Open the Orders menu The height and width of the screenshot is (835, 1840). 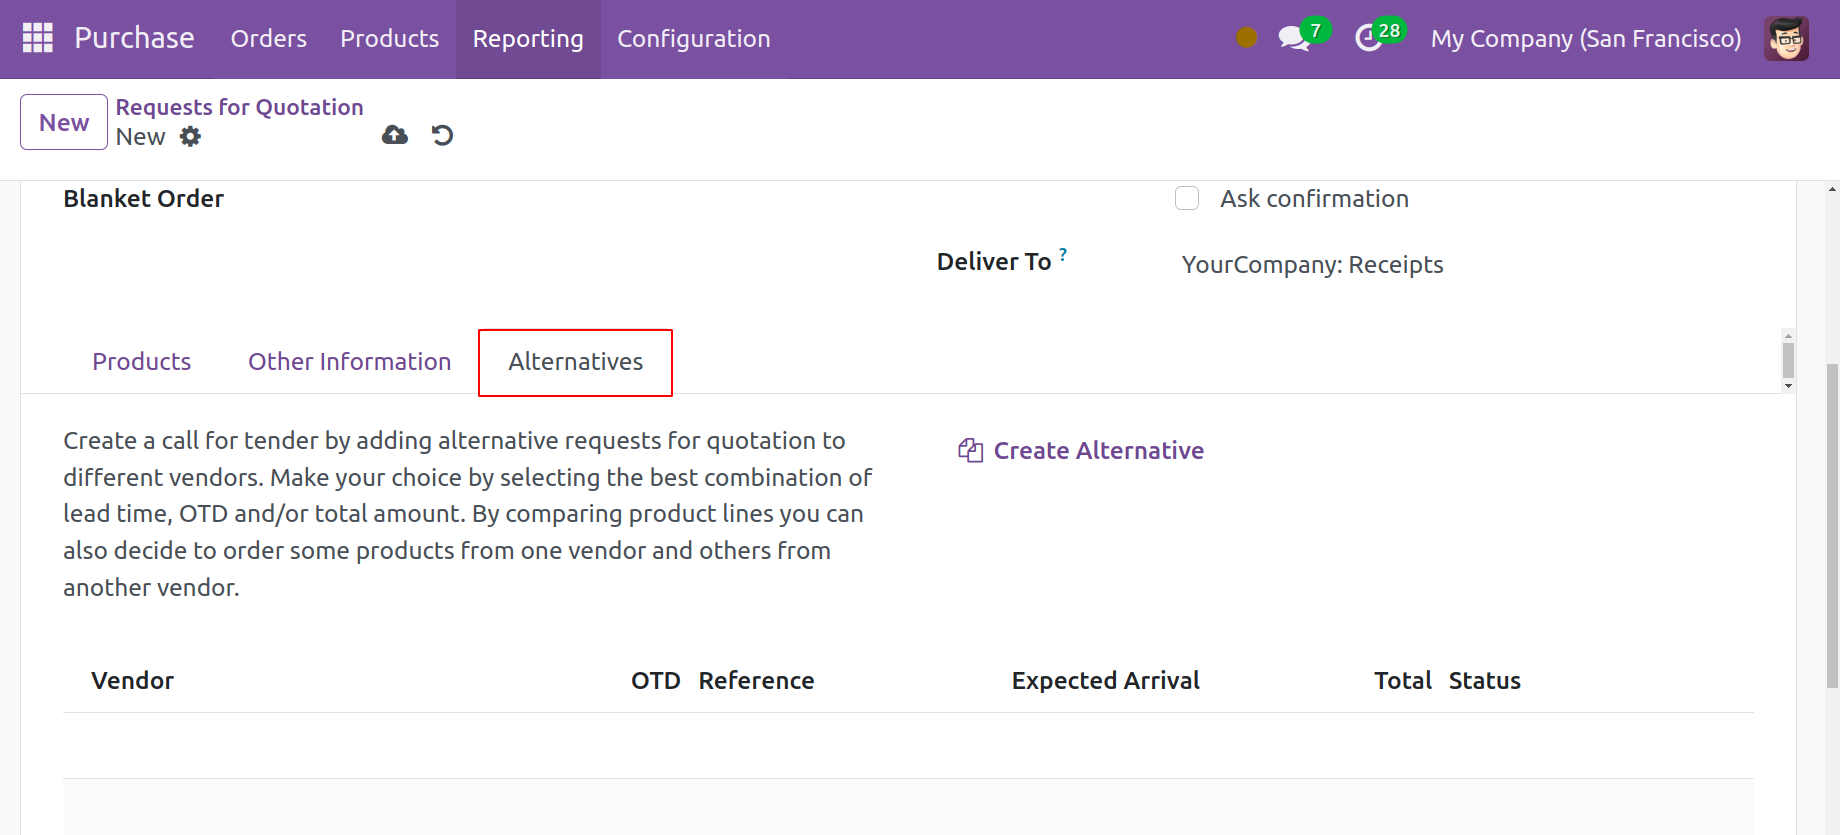click(268, 38)
